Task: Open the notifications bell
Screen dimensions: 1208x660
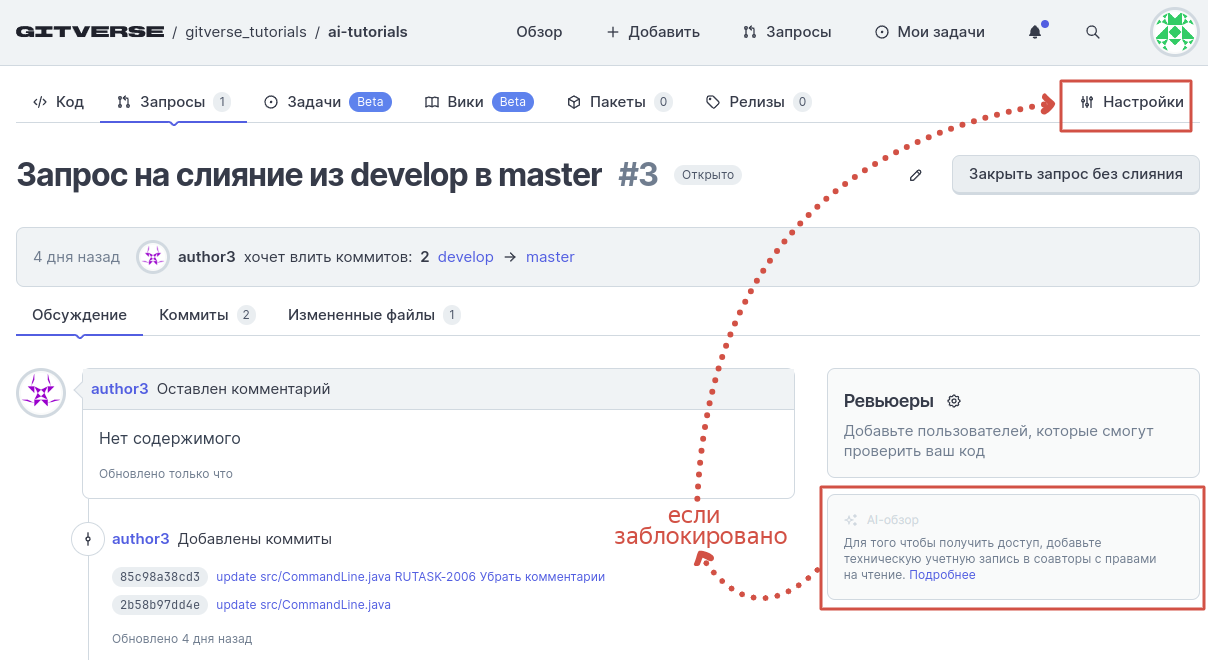Action: click(1035, 32)
